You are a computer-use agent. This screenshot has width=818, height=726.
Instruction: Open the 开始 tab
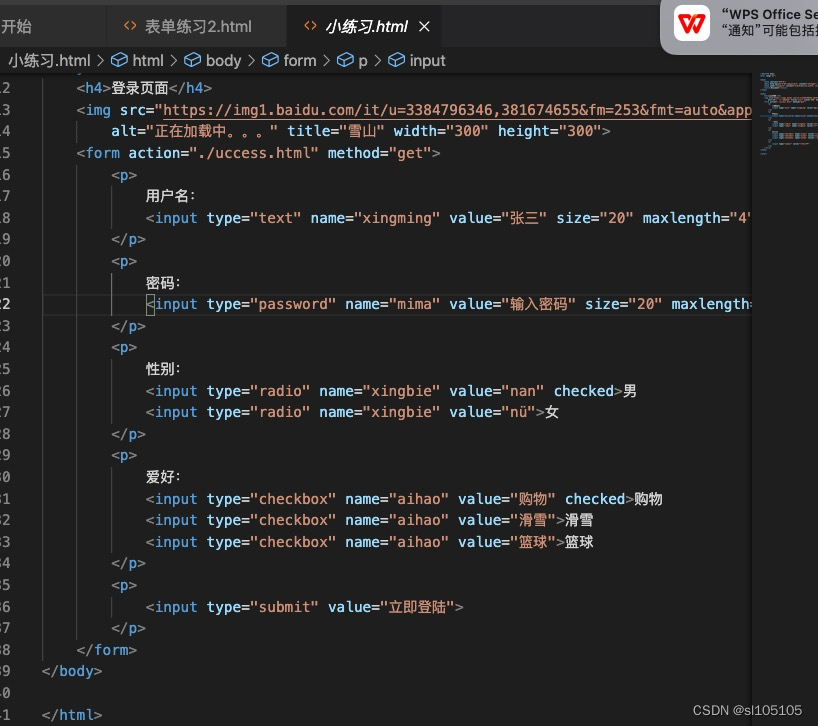(x=16, y=26)
